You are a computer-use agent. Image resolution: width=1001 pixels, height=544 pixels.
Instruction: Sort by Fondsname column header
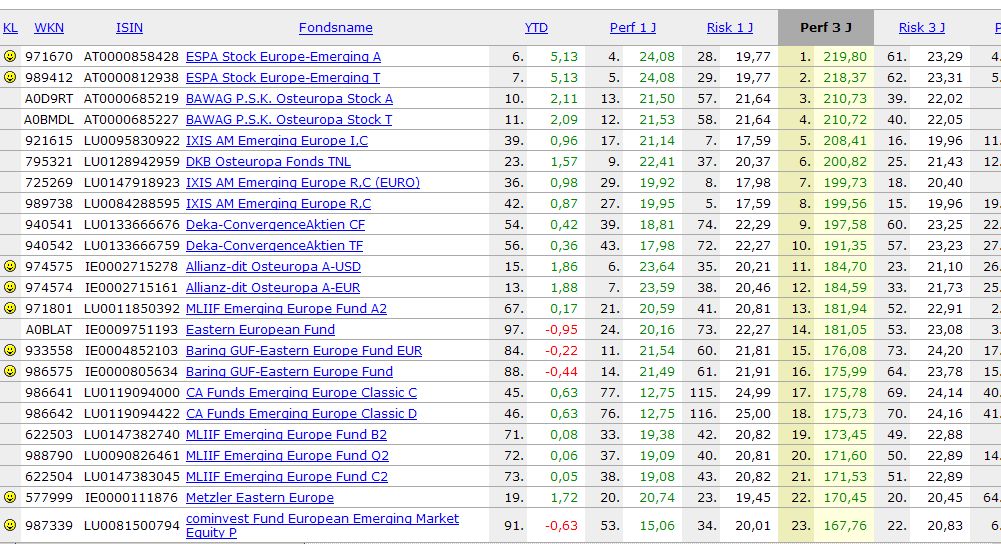point(336,27)
